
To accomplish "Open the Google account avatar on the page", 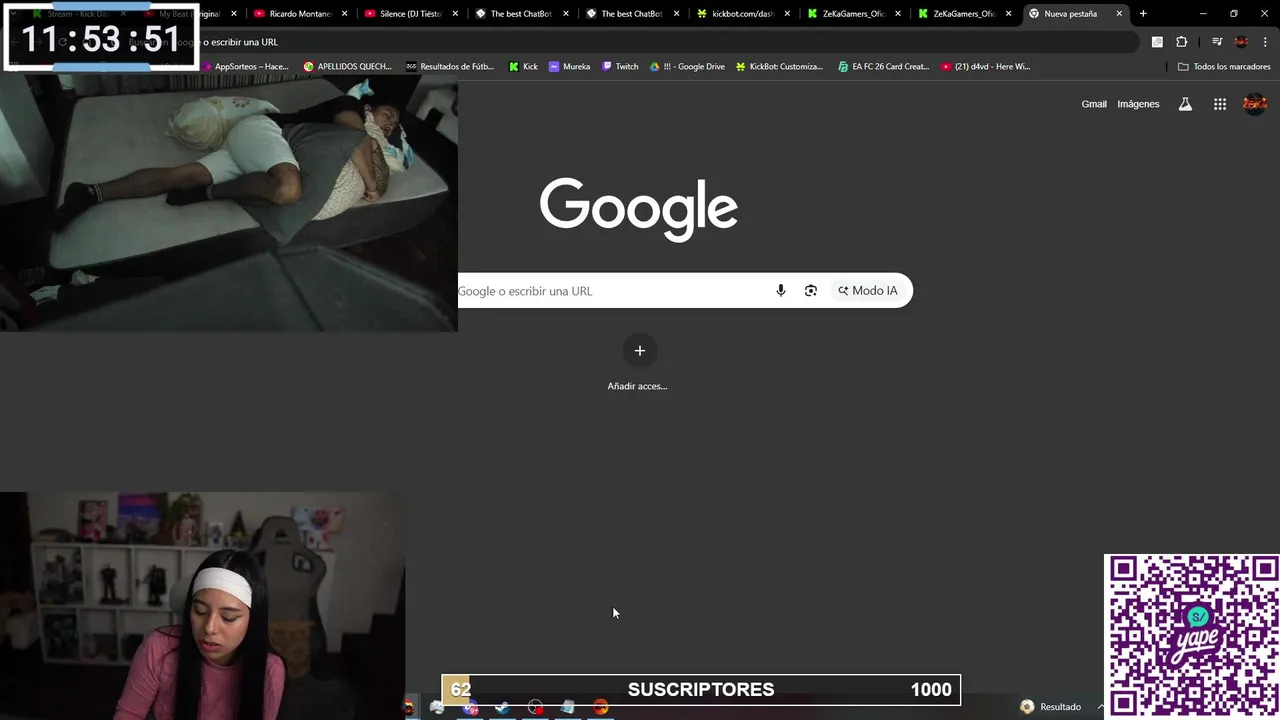I will point(1254,104).
